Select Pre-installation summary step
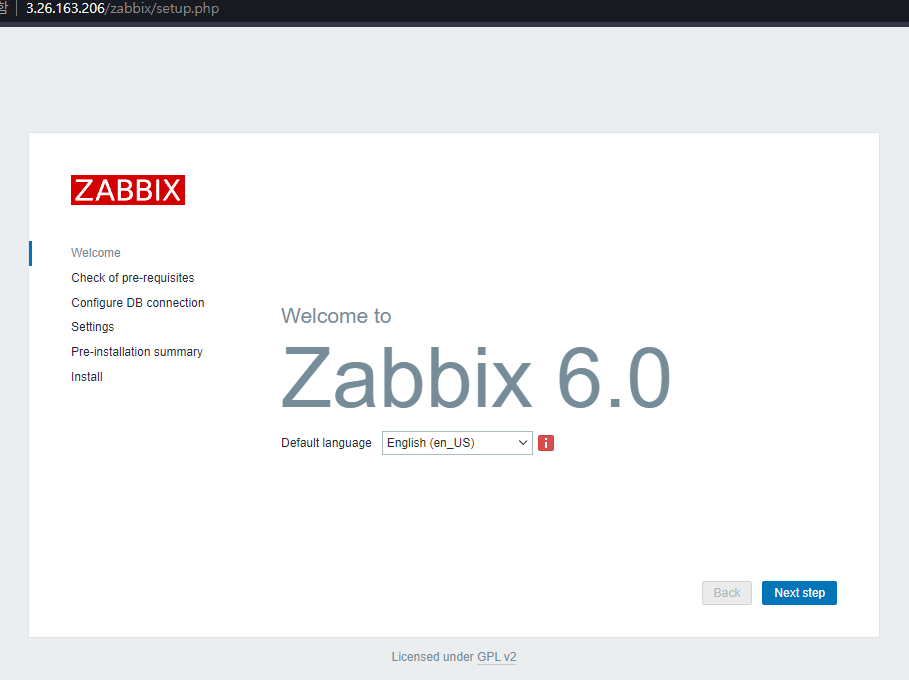 137,352
